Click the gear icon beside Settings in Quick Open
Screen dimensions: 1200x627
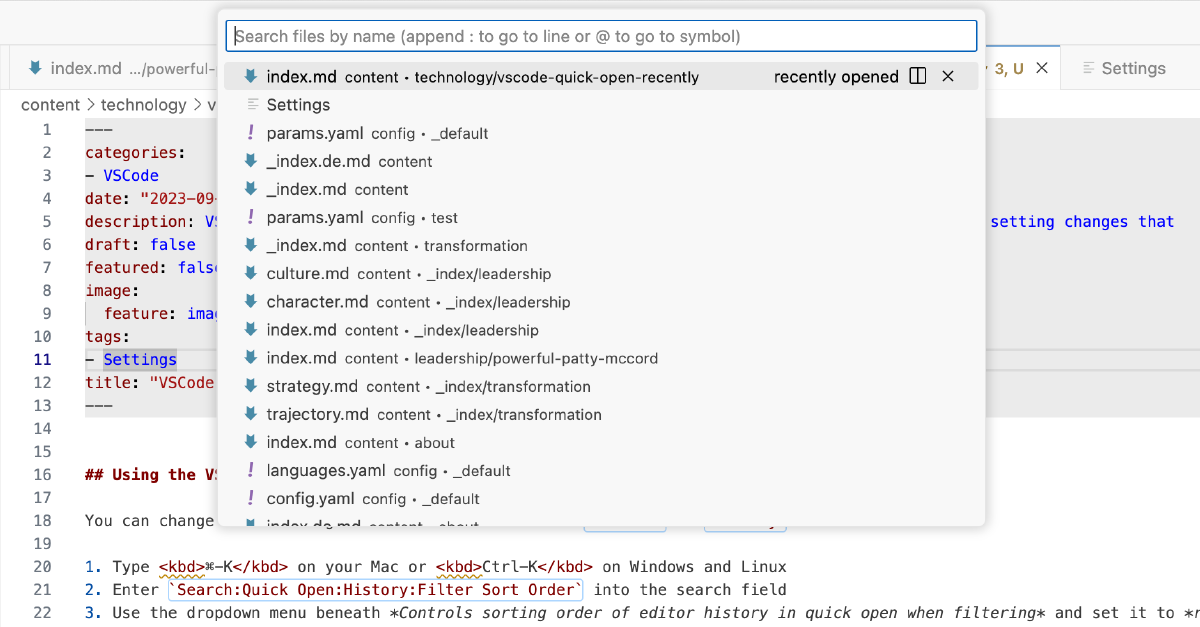tap(250, 104)
